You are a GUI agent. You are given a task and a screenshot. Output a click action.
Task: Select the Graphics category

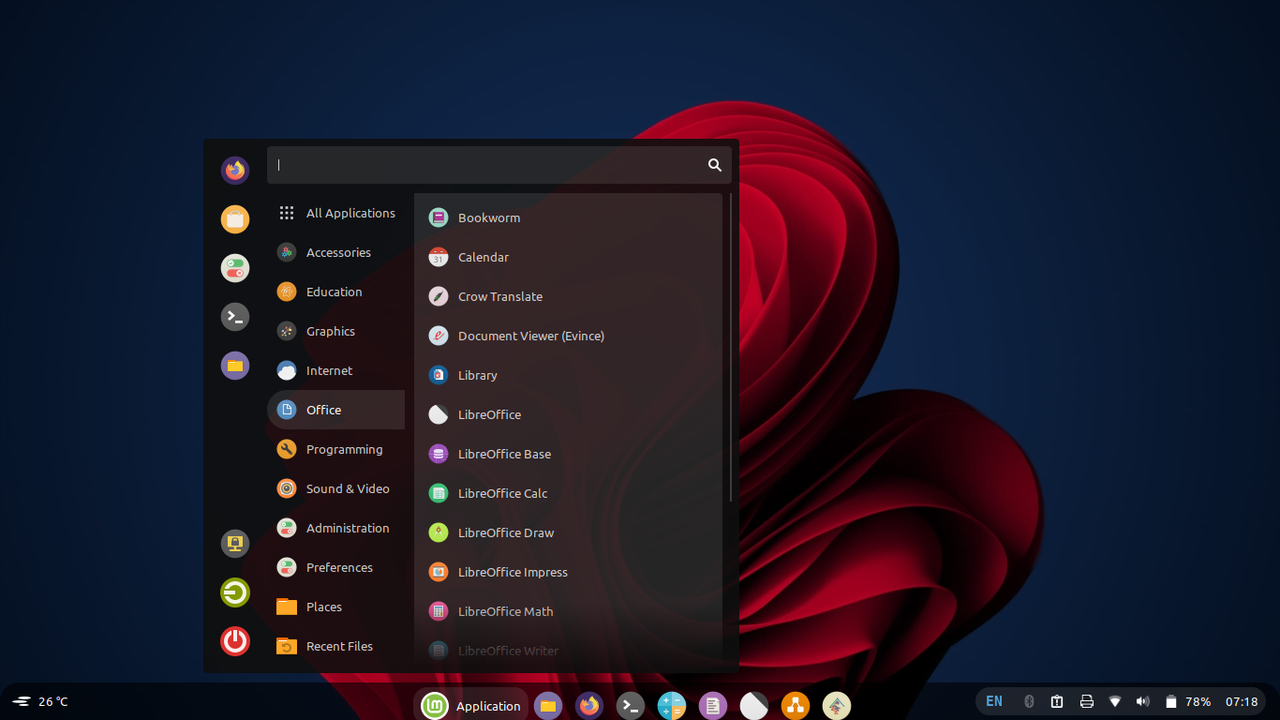click(336, 331)
